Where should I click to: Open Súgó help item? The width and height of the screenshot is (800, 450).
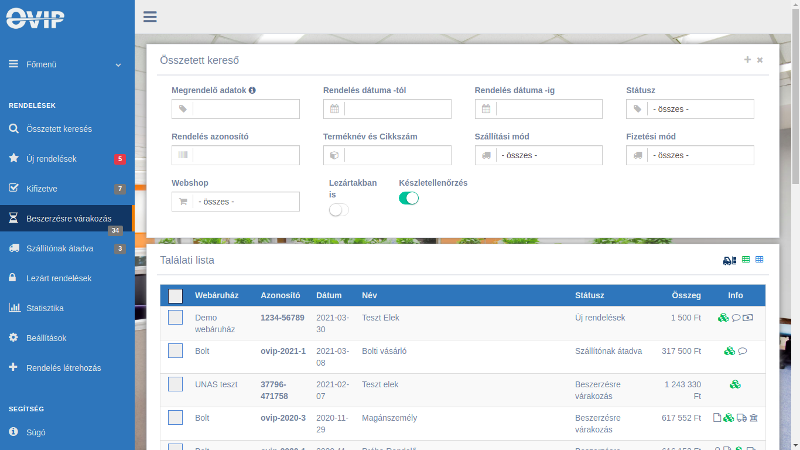(67, 432)
